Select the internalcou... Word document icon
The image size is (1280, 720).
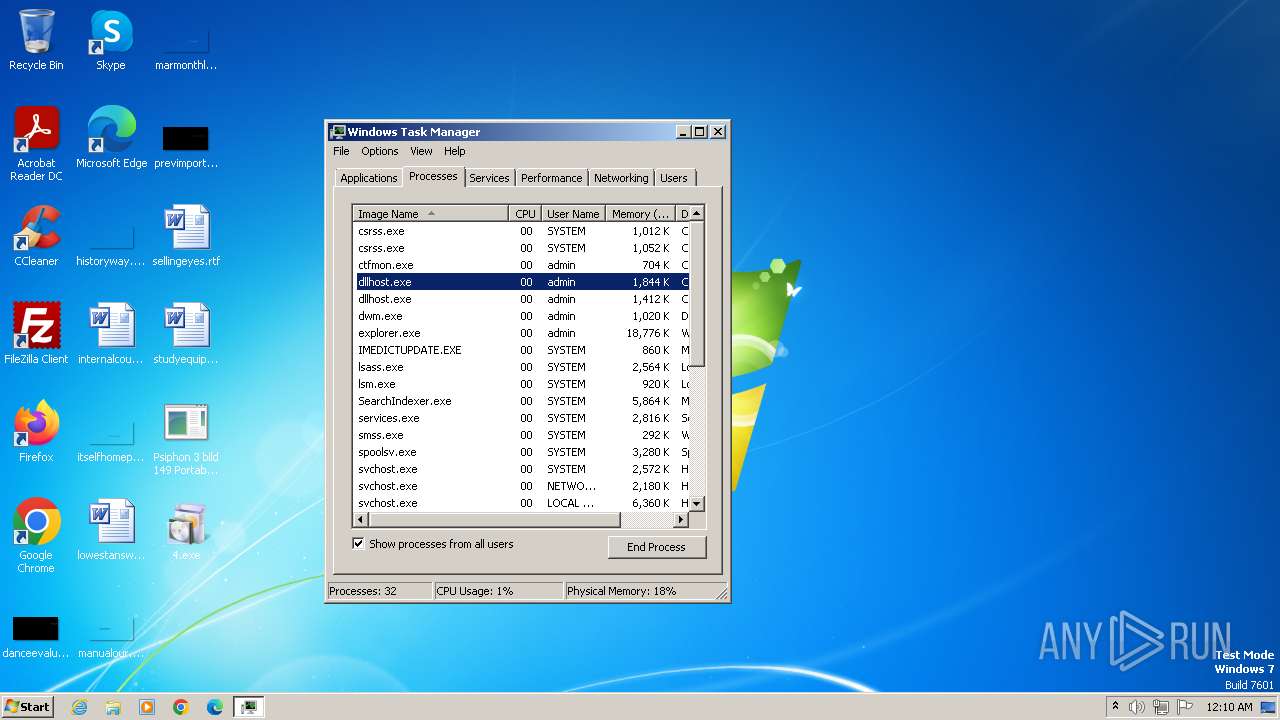[x=111, y=333]
